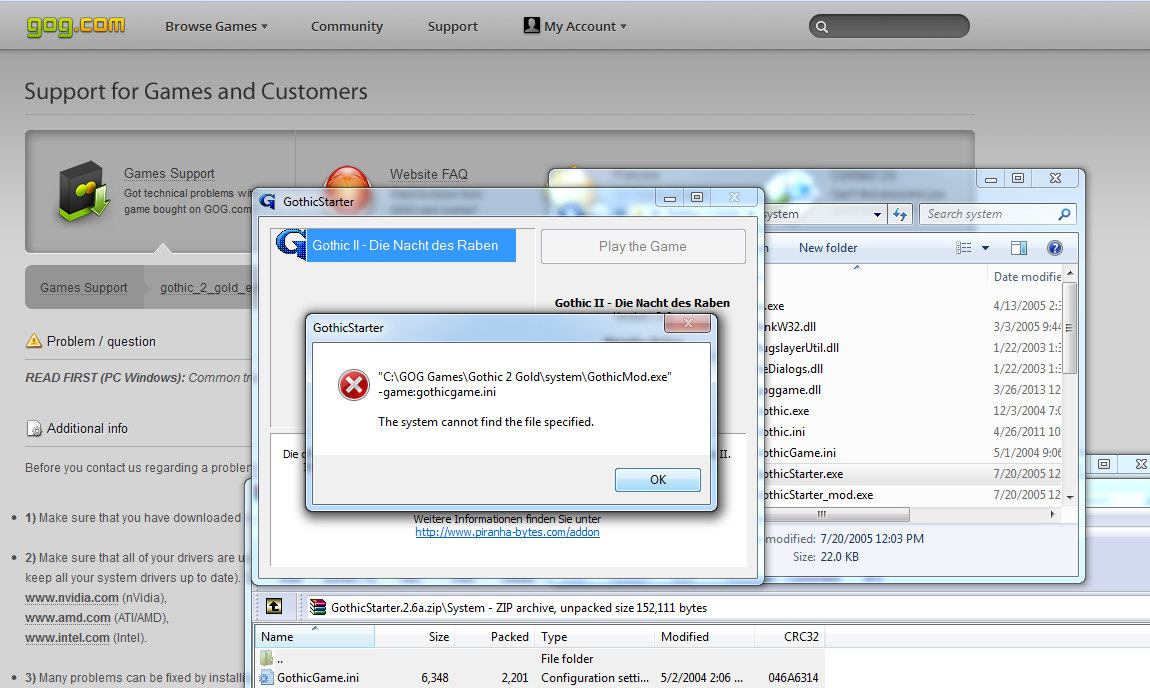Click the Explorer vertical scrollbar down arrow
Viewport: 1150px width, 688px height.
pyautogui.click(x=1070, y=497)
